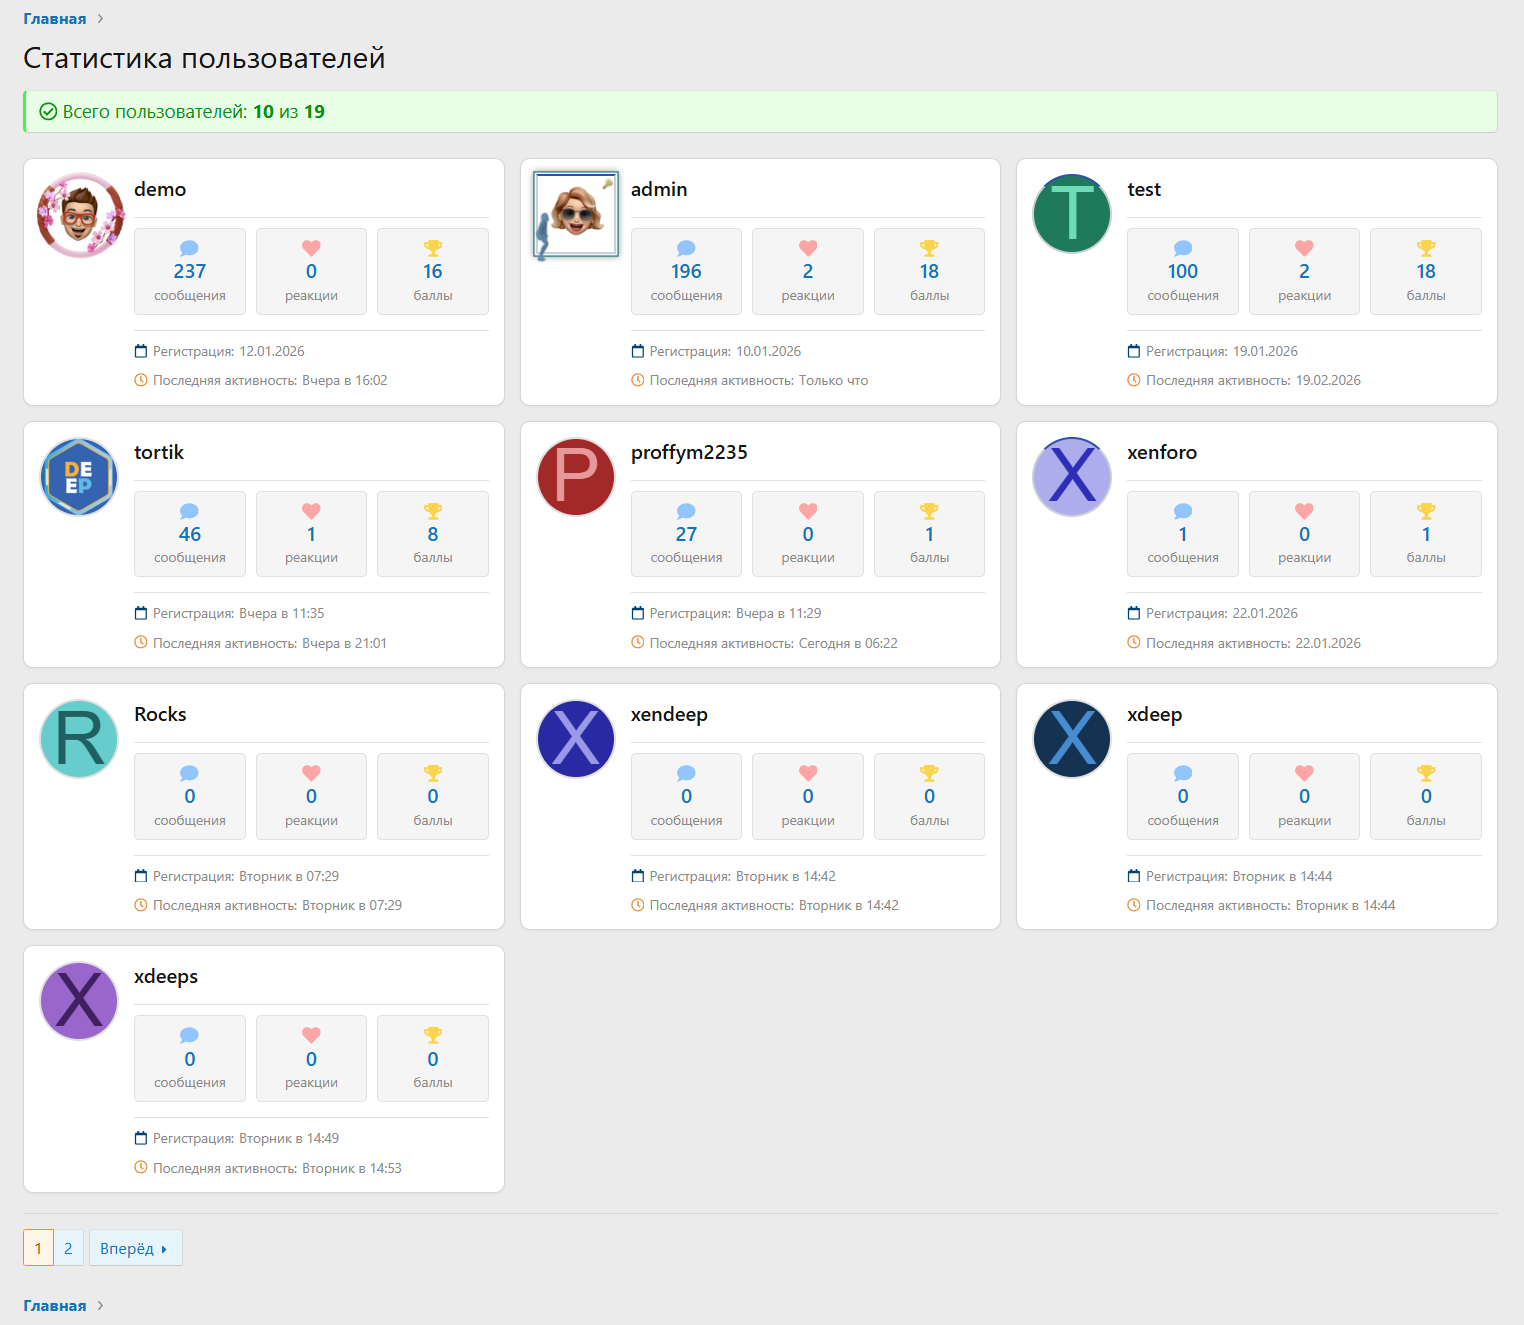Click the 18 баллы stat in admin's card
Screen dimensions: 1524x1325
(929, 272)
